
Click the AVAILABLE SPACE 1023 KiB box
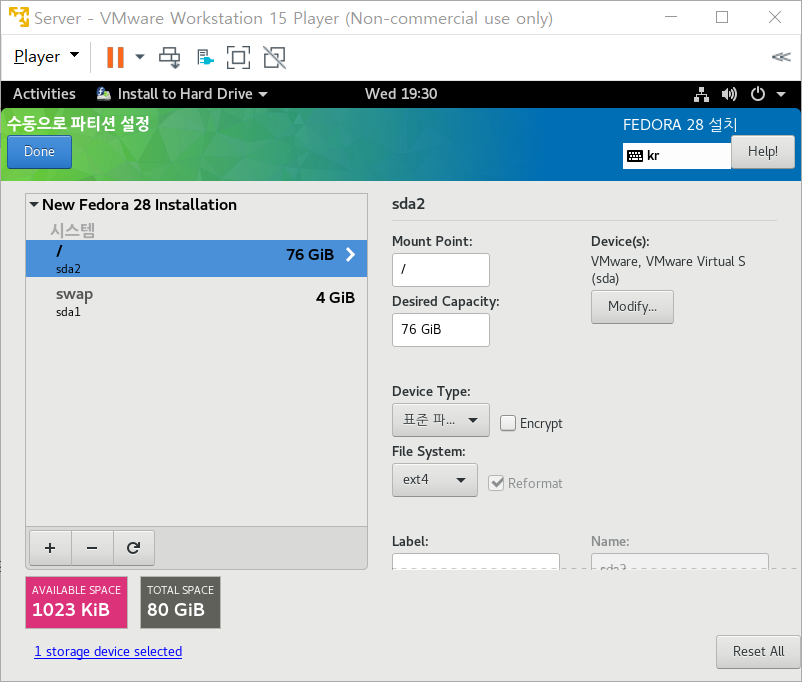coord(77,602)
